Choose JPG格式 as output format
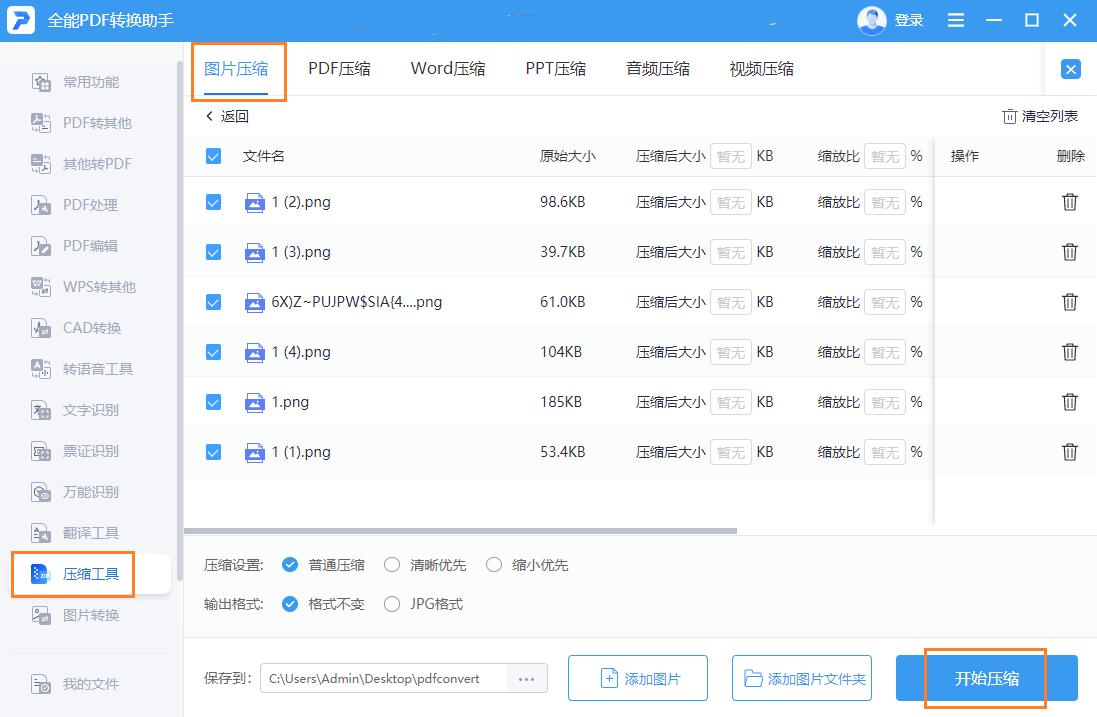 pyautogui.click(x=392, y=604)
